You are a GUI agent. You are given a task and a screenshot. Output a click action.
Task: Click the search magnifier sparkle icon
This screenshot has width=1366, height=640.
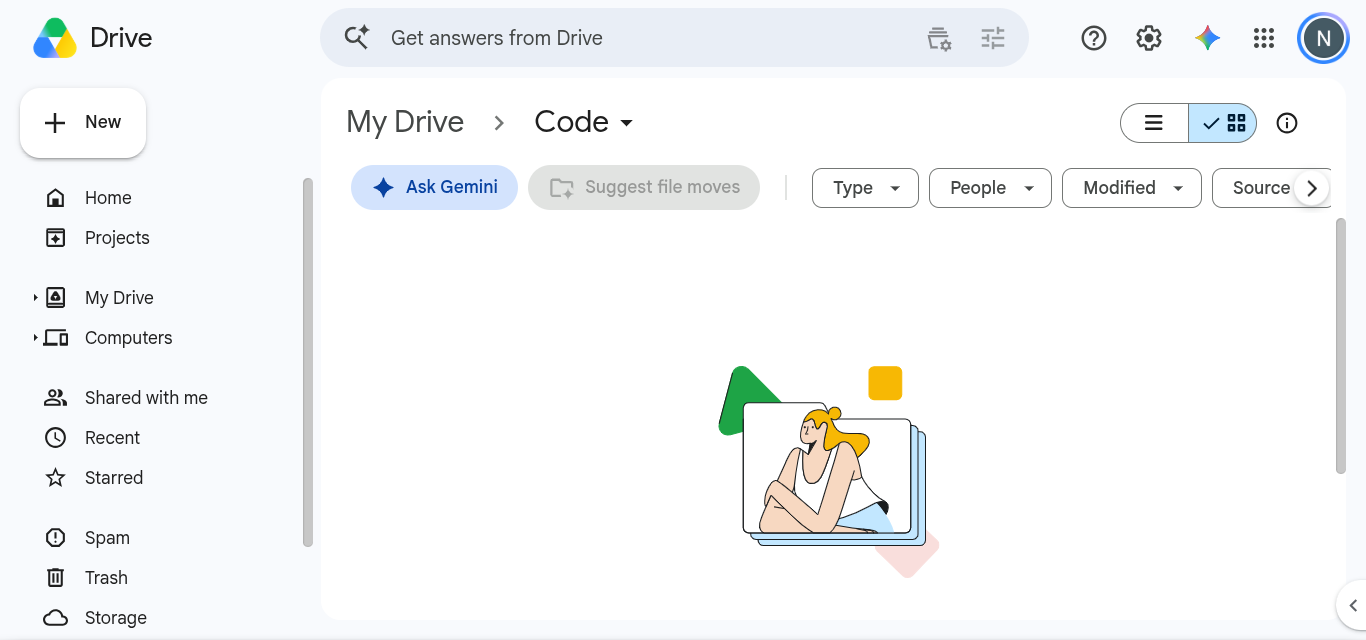357,38
